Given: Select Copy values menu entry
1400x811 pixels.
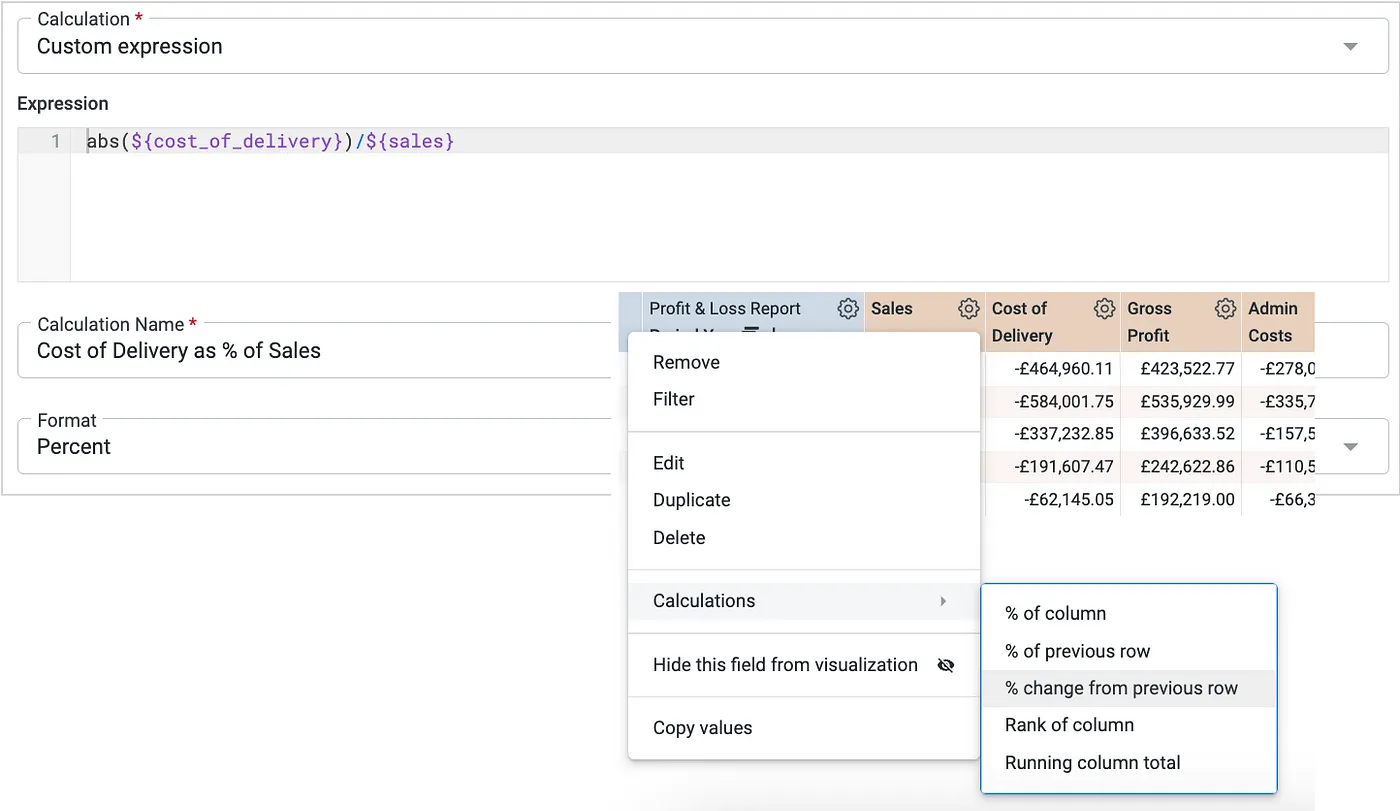Looking at the screenshot, I should click(x=702, y=728).
